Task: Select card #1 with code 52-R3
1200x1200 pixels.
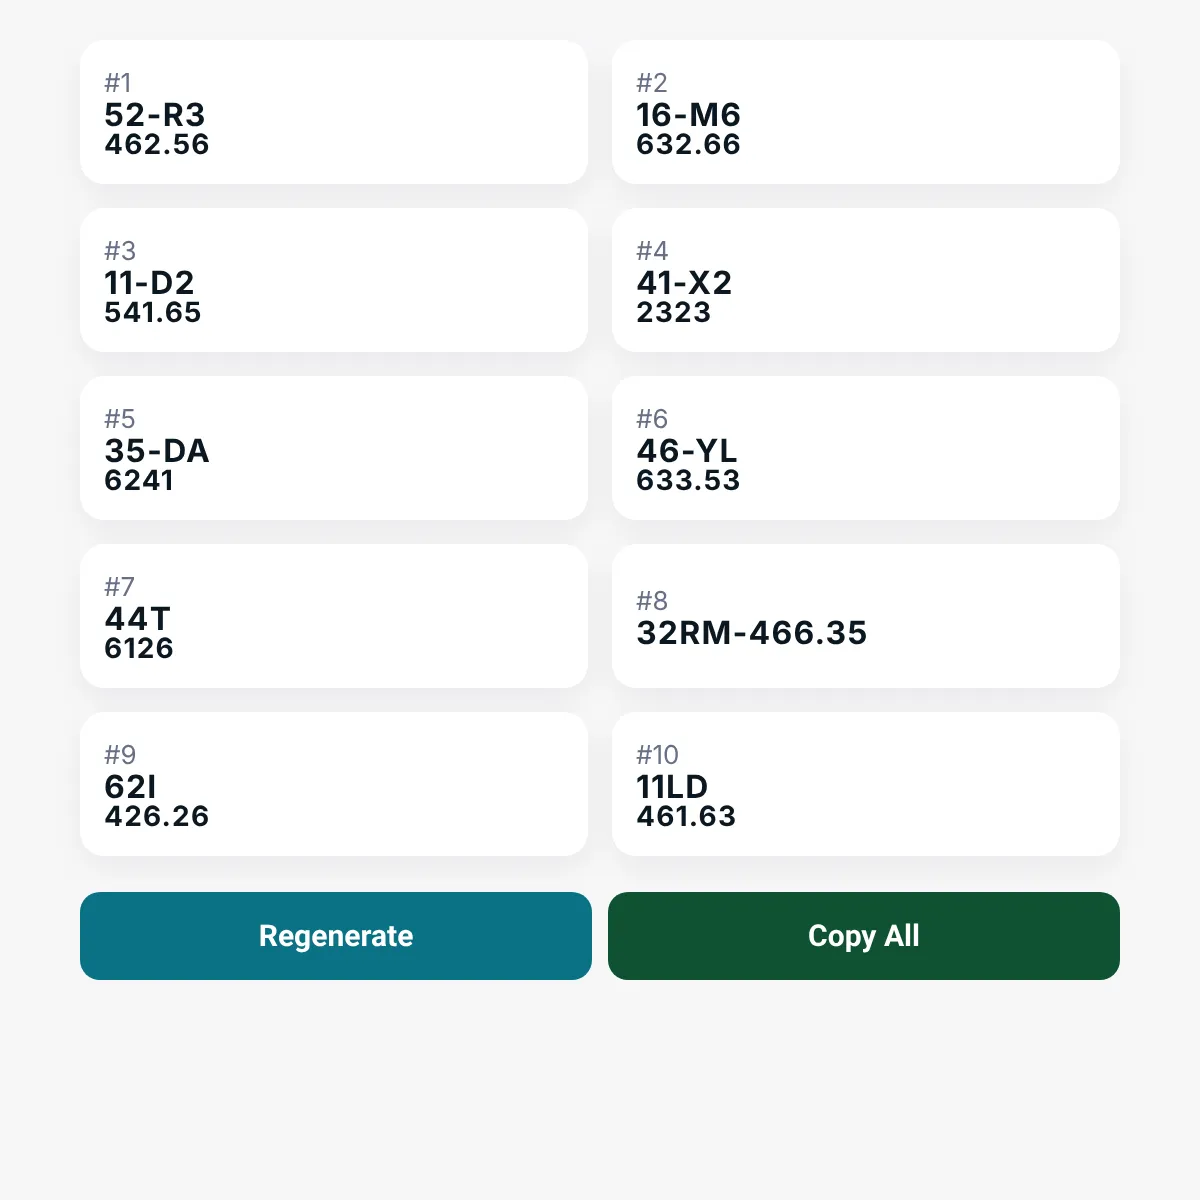Action: coord(334,112)
